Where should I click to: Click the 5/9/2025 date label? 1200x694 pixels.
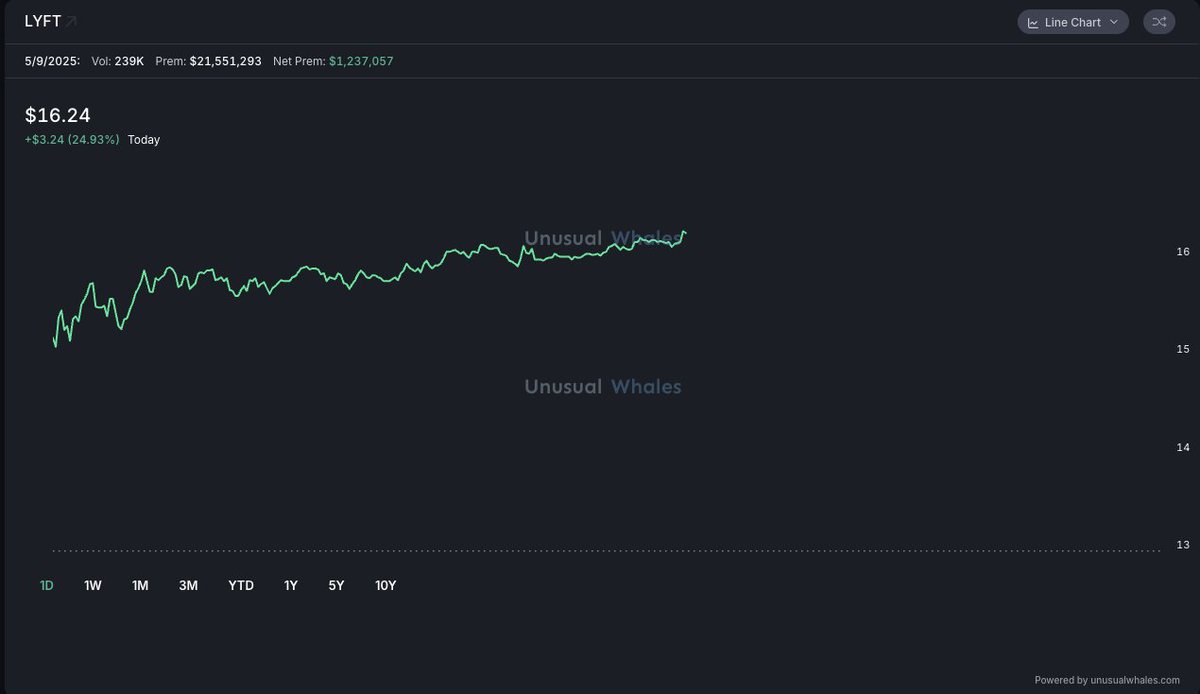(x=52, y=61)
